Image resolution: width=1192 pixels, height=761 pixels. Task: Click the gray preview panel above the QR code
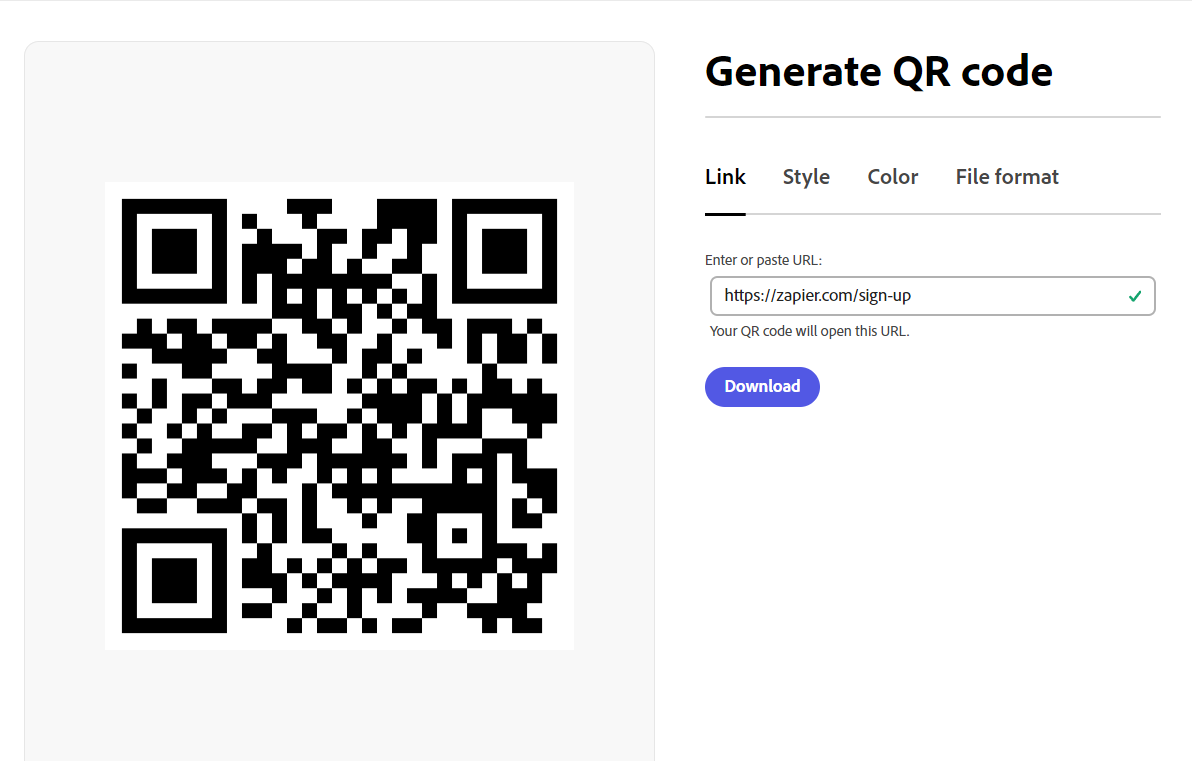339,112
